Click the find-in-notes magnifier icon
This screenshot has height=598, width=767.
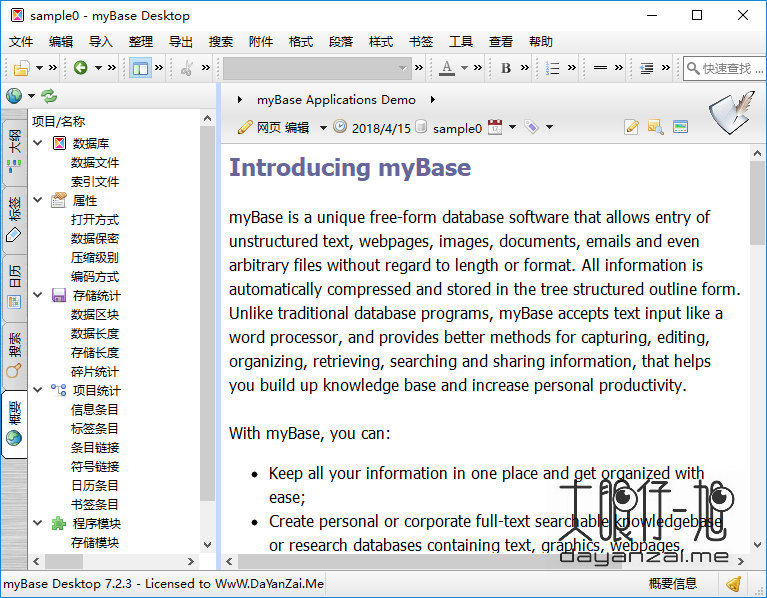(x=655, y=127)
